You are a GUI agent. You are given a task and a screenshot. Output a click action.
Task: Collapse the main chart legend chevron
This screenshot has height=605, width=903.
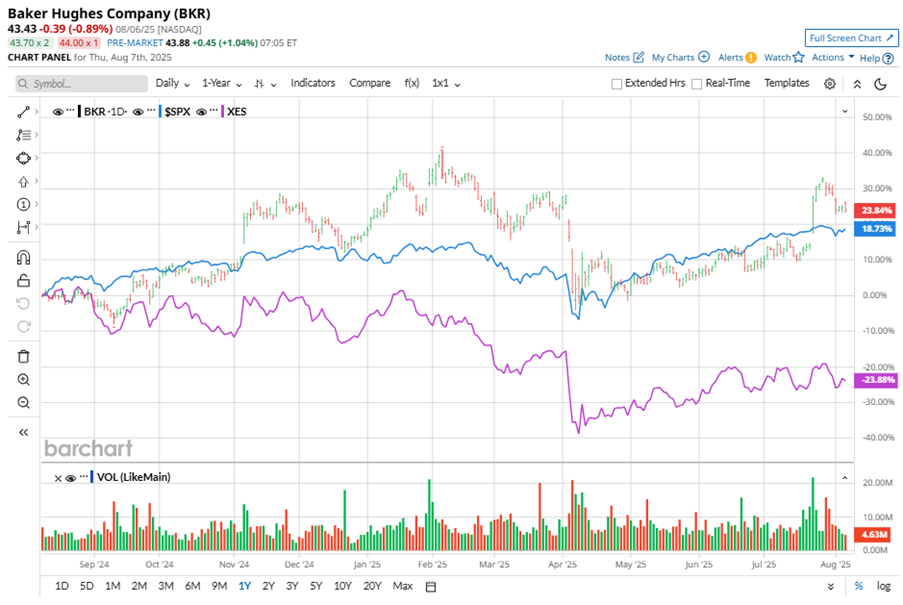coord(845,112)
